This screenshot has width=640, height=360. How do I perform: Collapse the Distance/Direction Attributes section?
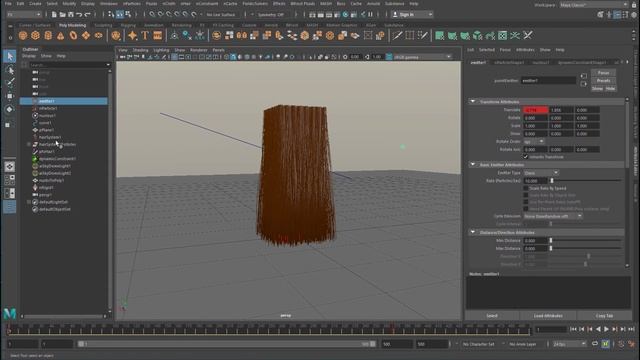[x=473, y=232]
